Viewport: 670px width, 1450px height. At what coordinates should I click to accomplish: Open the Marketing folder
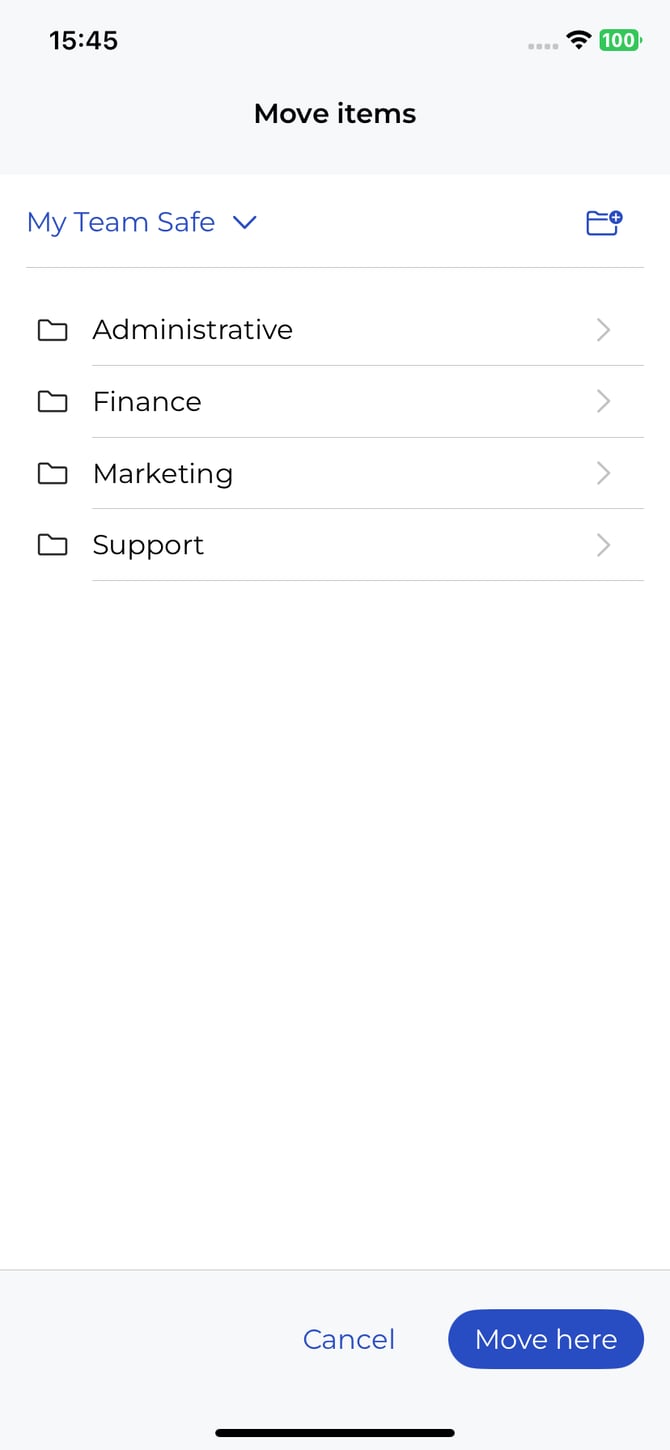tap(163, 473)
